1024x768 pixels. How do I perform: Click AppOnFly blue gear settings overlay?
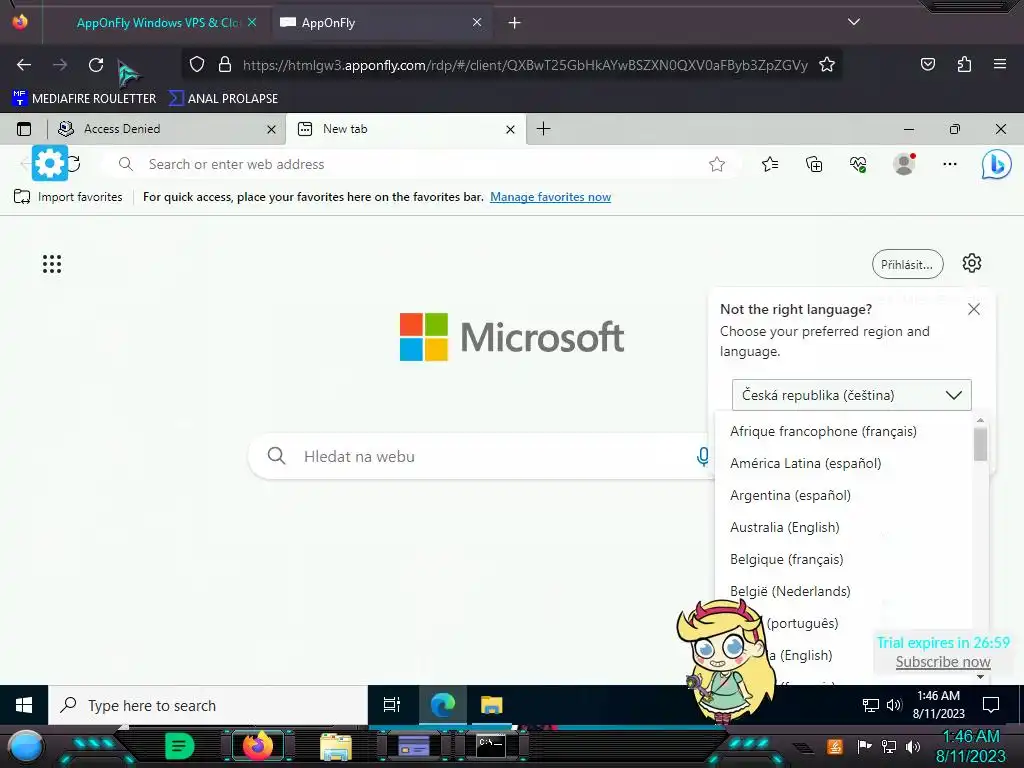click(x=50, y=163)
